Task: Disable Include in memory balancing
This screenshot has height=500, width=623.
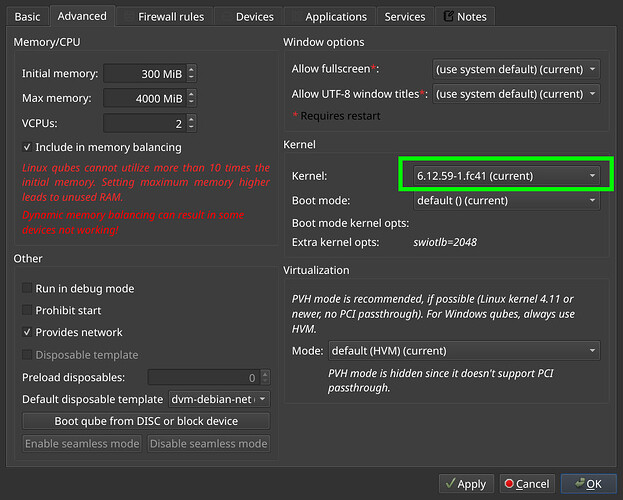Action: pyautogui.click(x=27, y=148)
